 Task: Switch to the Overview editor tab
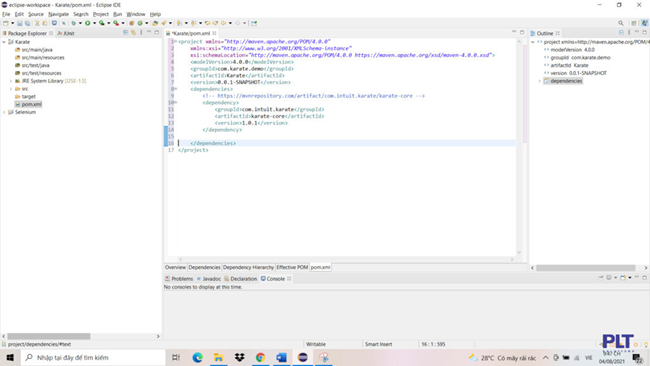point(175,267)
